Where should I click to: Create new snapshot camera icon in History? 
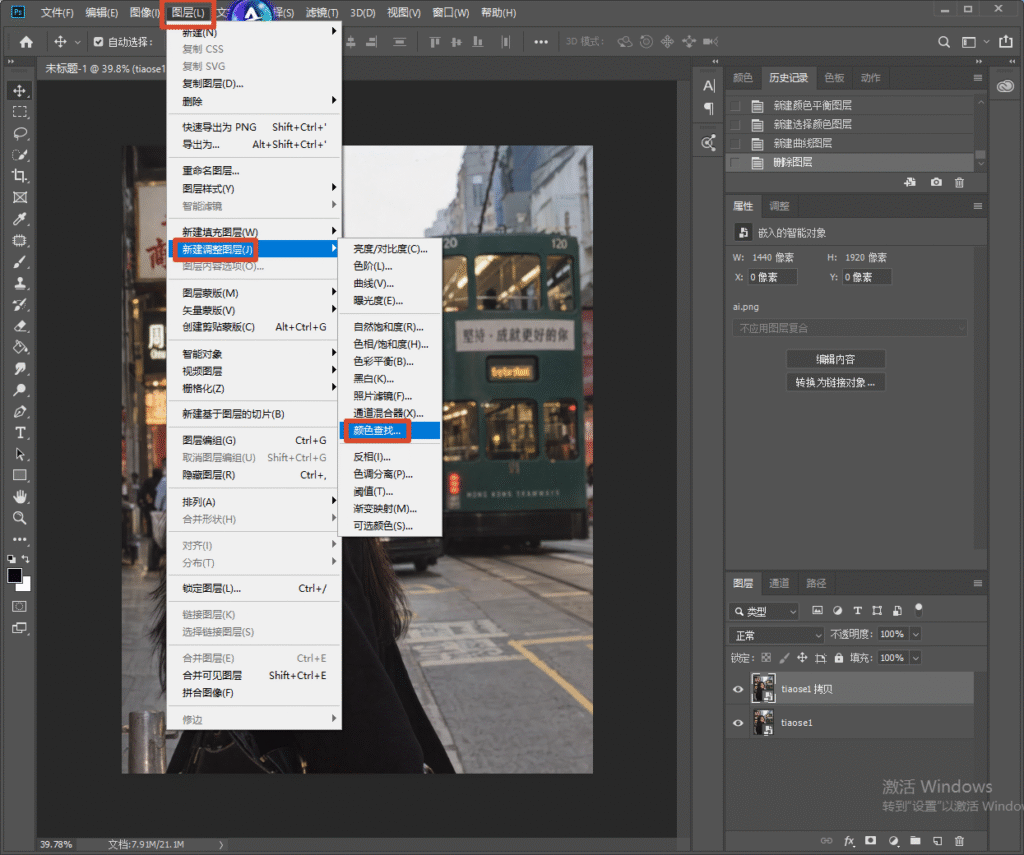tap(936, 182)
